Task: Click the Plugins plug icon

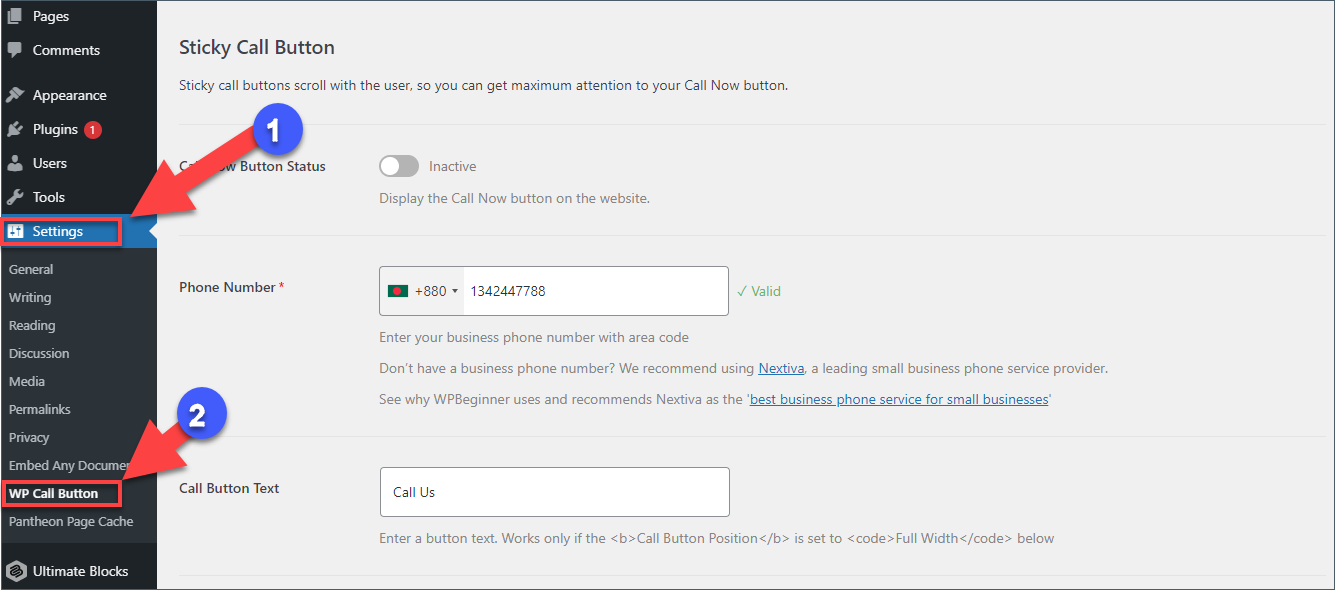Action: coord(15,129)
